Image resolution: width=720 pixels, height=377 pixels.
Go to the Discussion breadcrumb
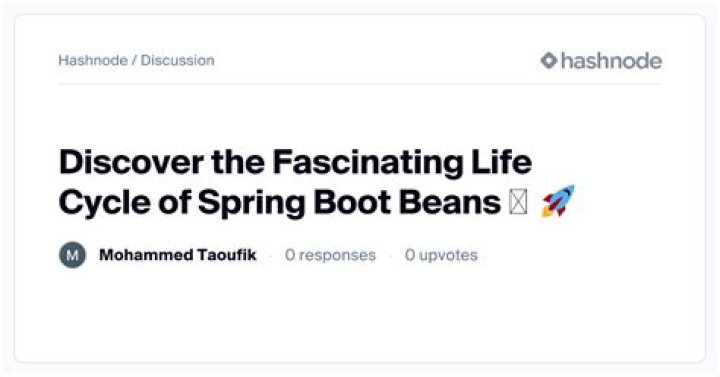point(177,60)
